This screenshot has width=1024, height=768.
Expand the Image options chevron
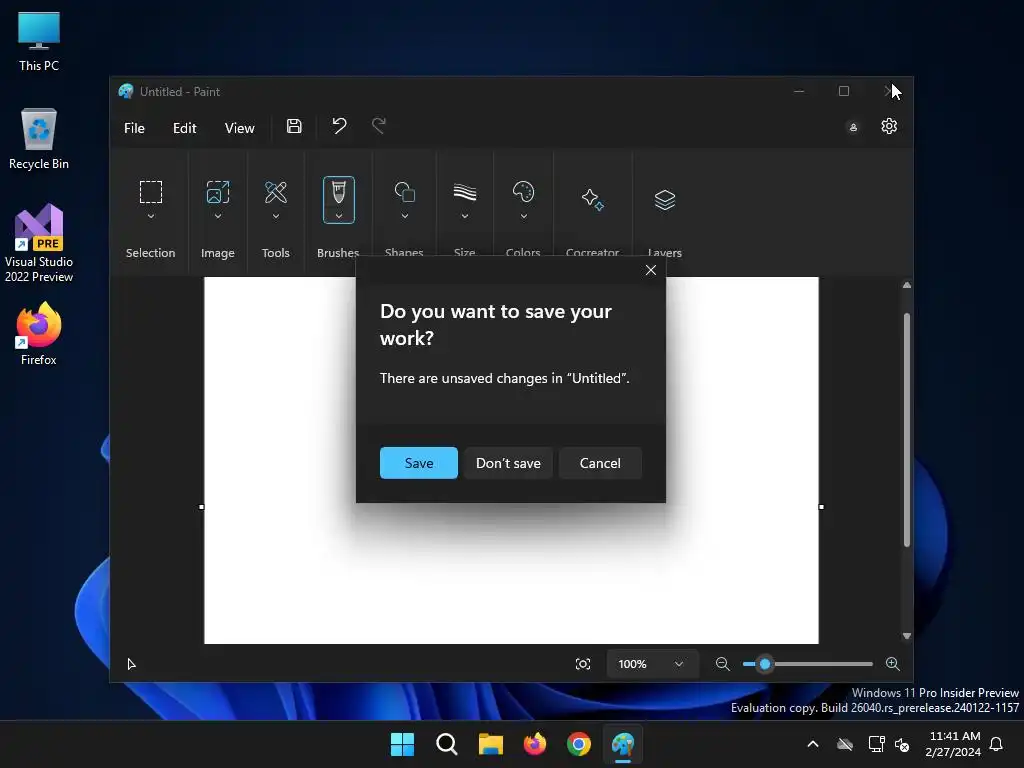click(x=218, y=216)
